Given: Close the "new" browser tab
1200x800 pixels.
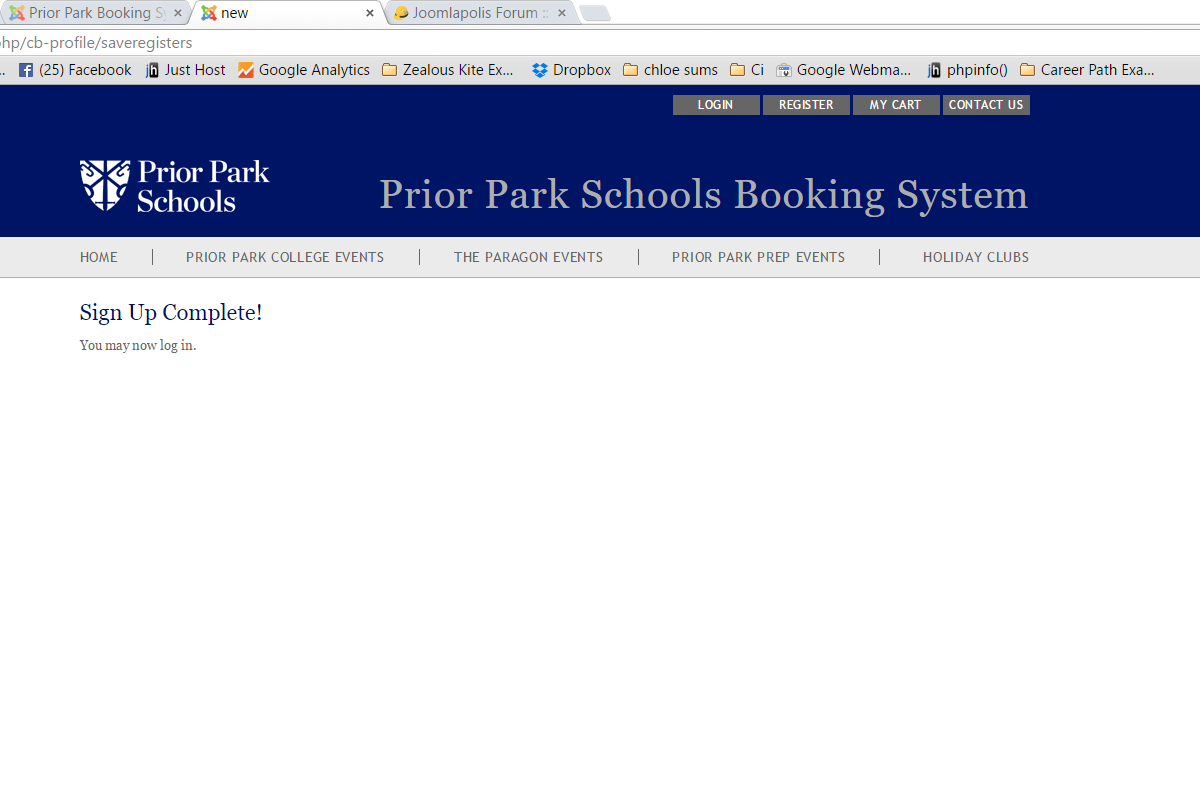Looking at the screenshot, I should click(370, 13).
